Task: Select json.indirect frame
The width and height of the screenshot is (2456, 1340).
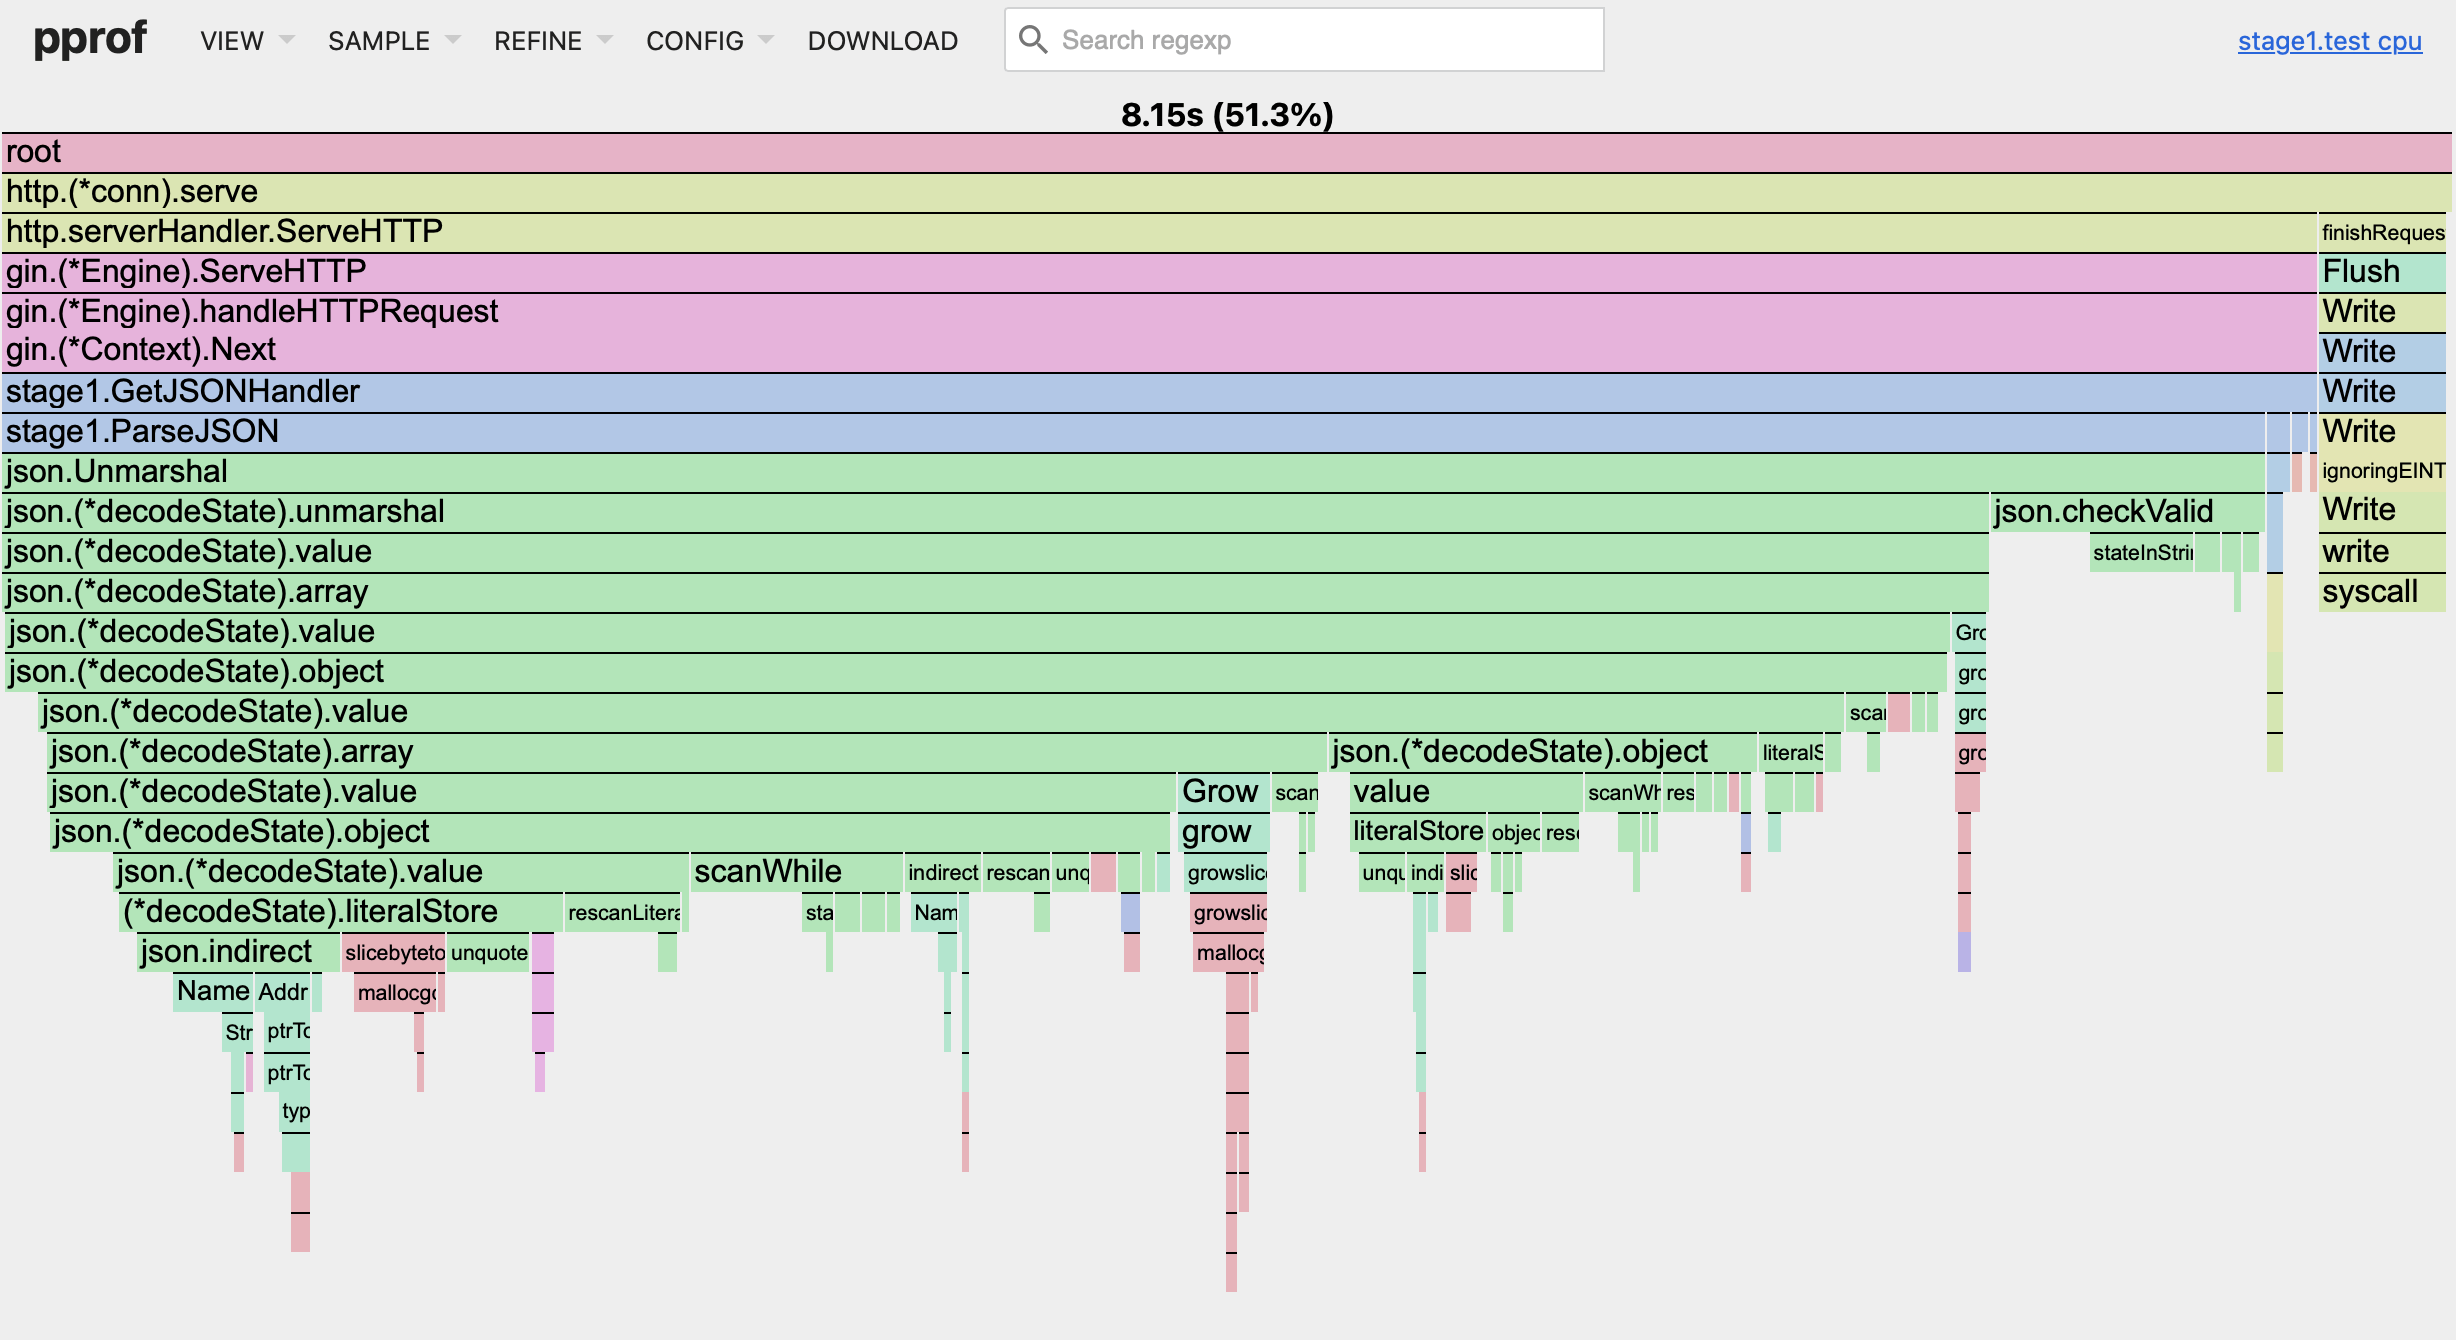Action: [239, 953]
